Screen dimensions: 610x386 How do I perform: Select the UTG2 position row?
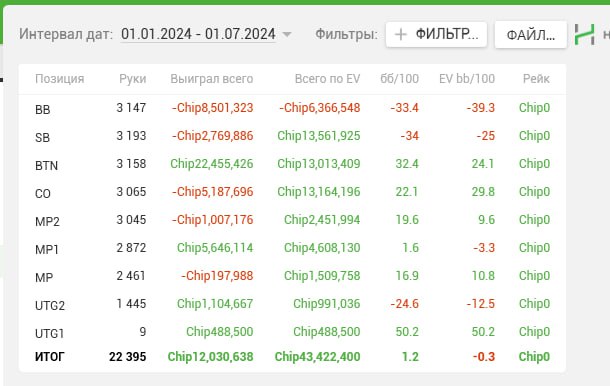click(x=292, y=304)
